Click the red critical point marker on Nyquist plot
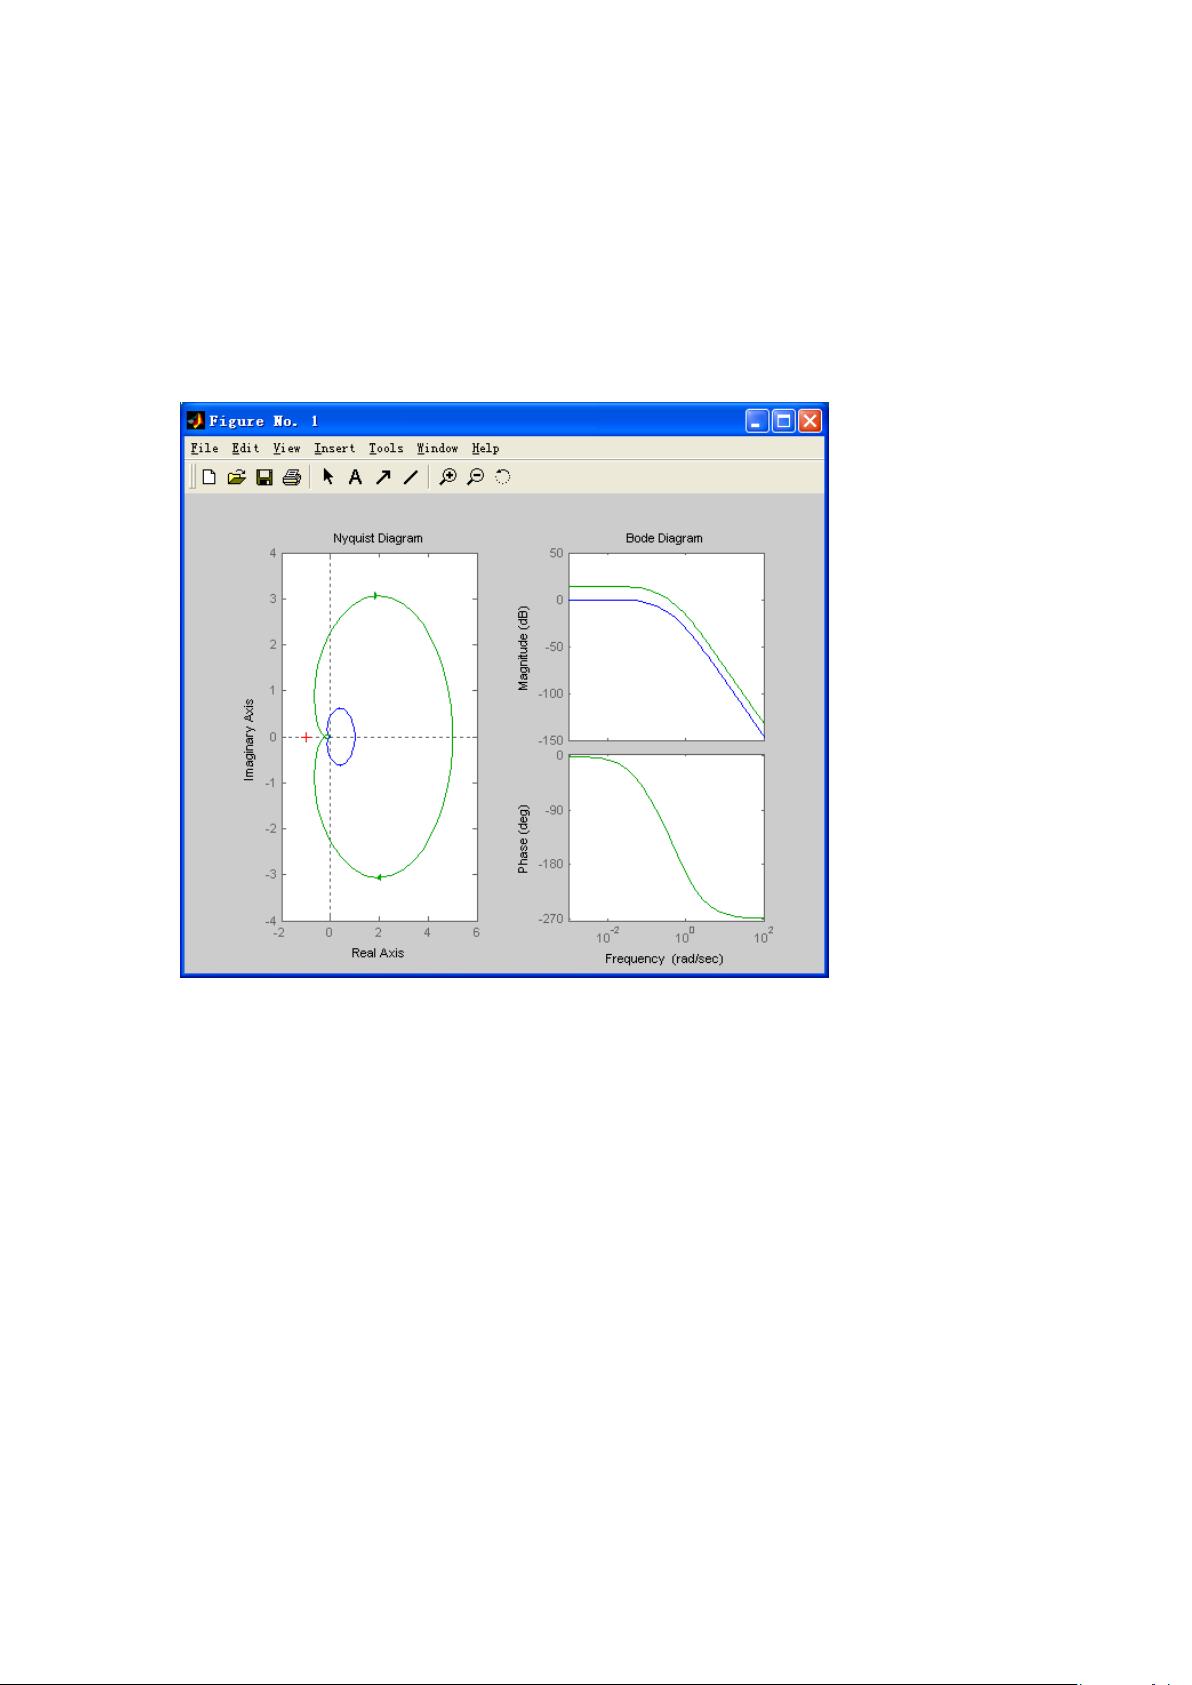Image resolution: width=1192 pixels, height=1685 pixels. [306, 737]
